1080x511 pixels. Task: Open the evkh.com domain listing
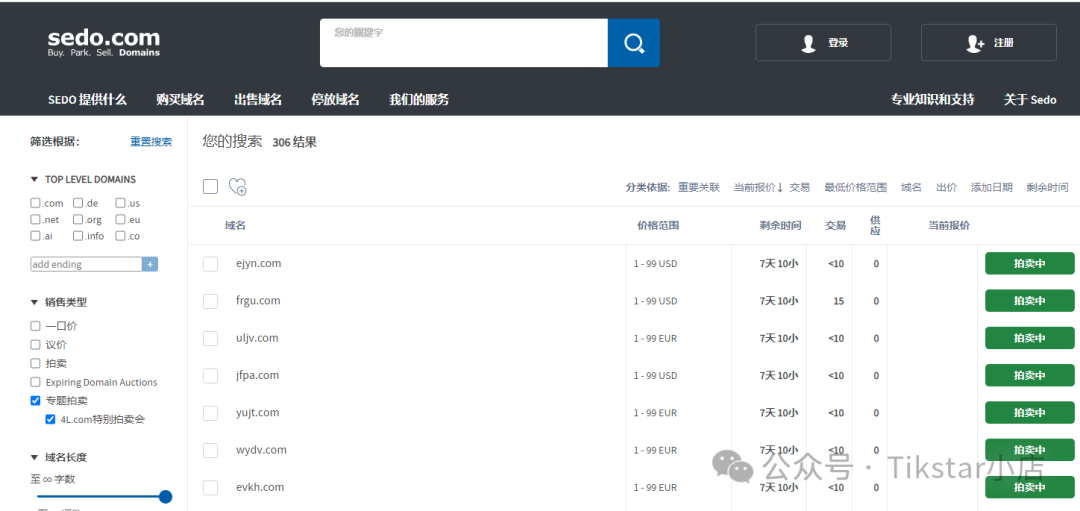click(260, 486)
